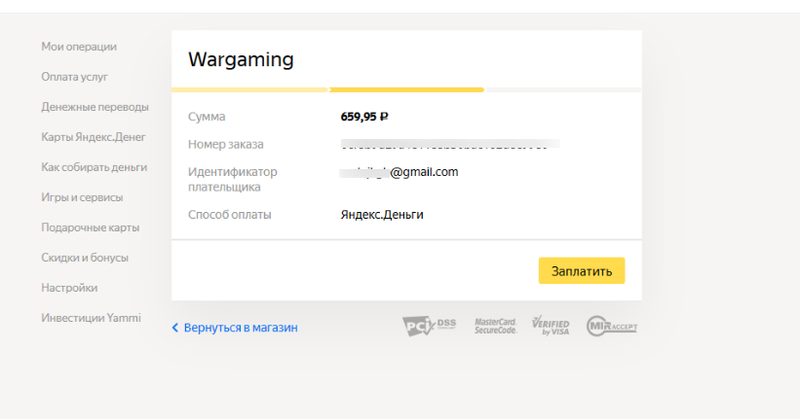Image resolution: width=800 pixels, height=419 pixels.
Task: Click the payer's @gmail.com address
Action: [399, 172]
